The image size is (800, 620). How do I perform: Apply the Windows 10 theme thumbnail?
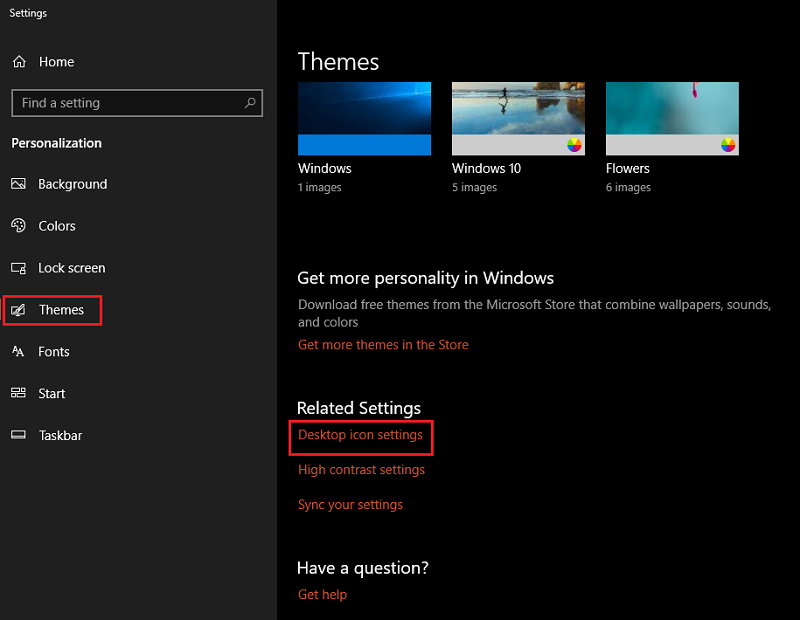click(518, 118)
